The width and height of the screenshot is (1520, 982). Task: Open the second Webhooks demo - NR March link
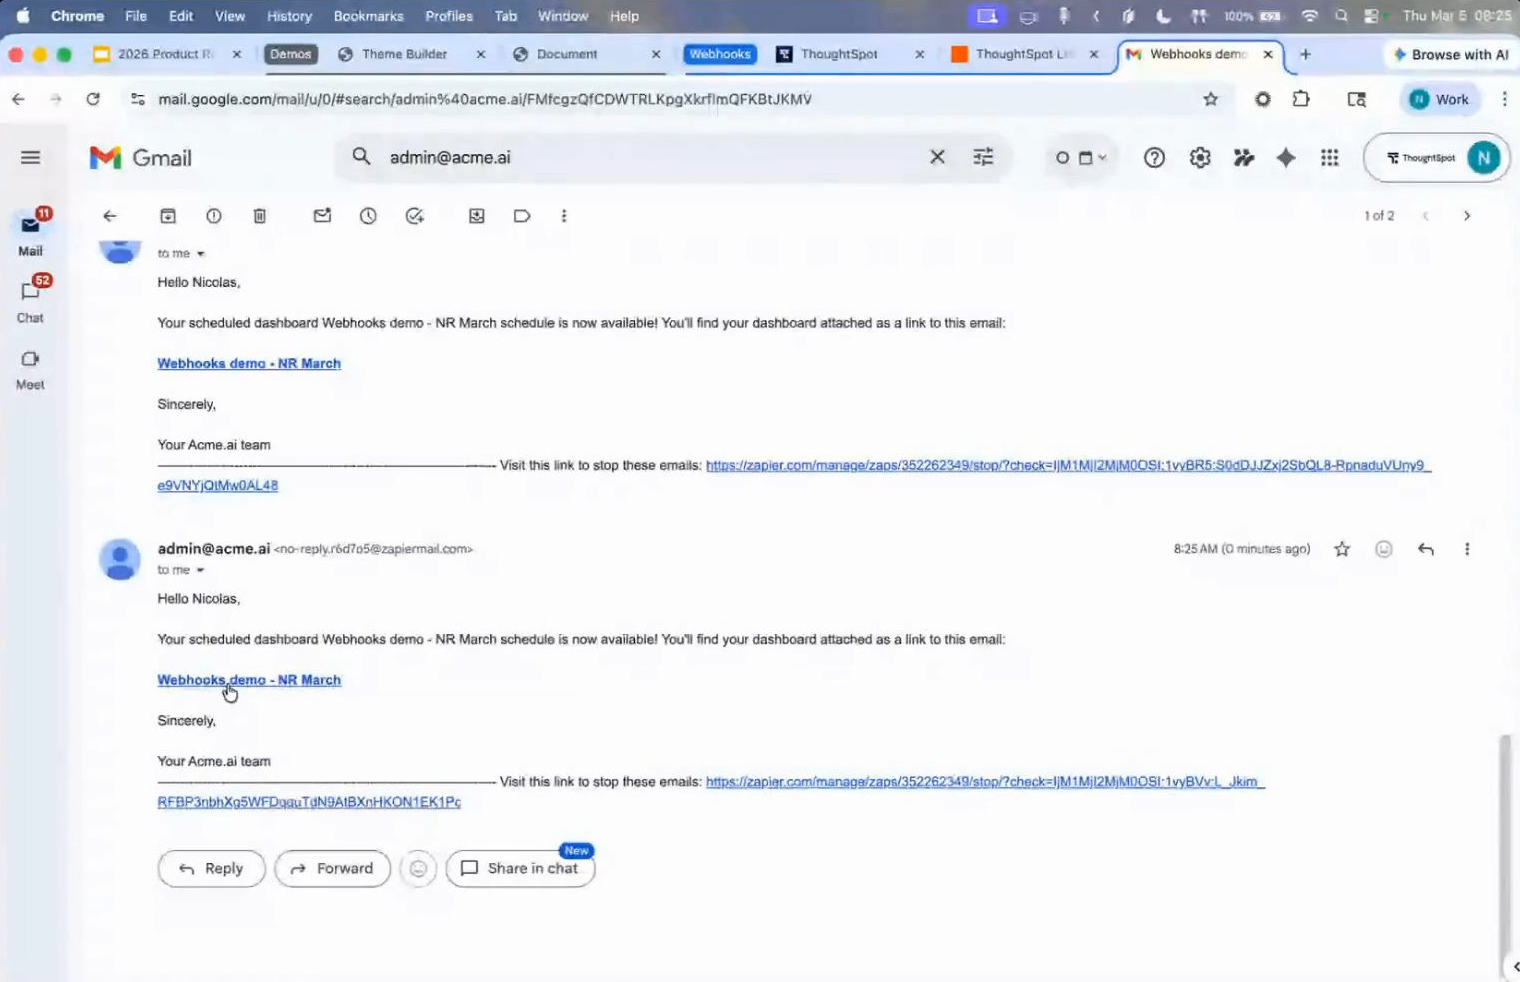point(249,680)
